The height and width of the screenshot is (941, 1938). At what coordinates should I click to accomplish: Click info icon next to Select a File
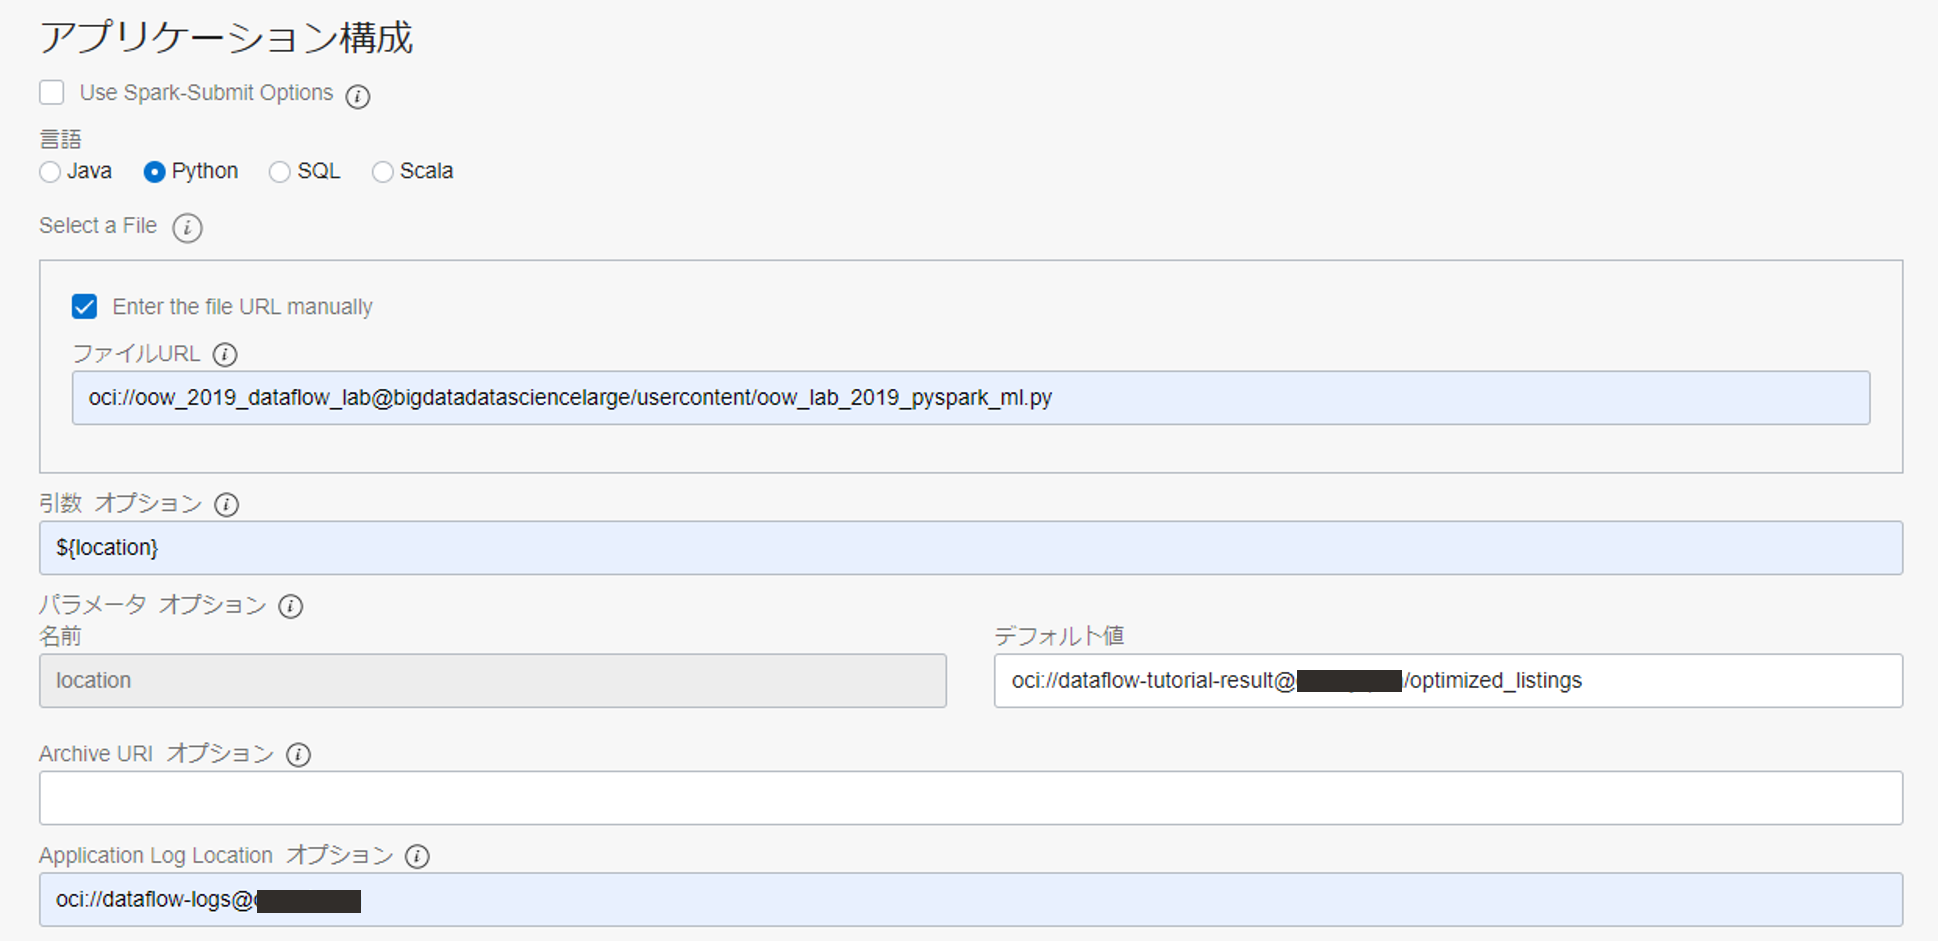[x=187, y=228]
